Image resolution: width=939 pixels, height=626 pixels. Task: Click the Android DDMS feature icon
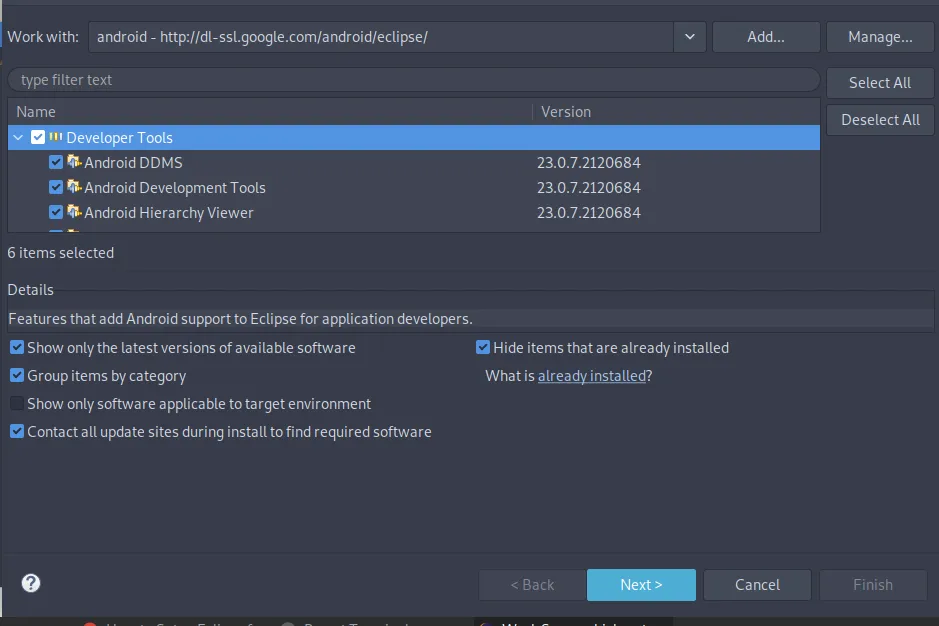click(74, 162)
